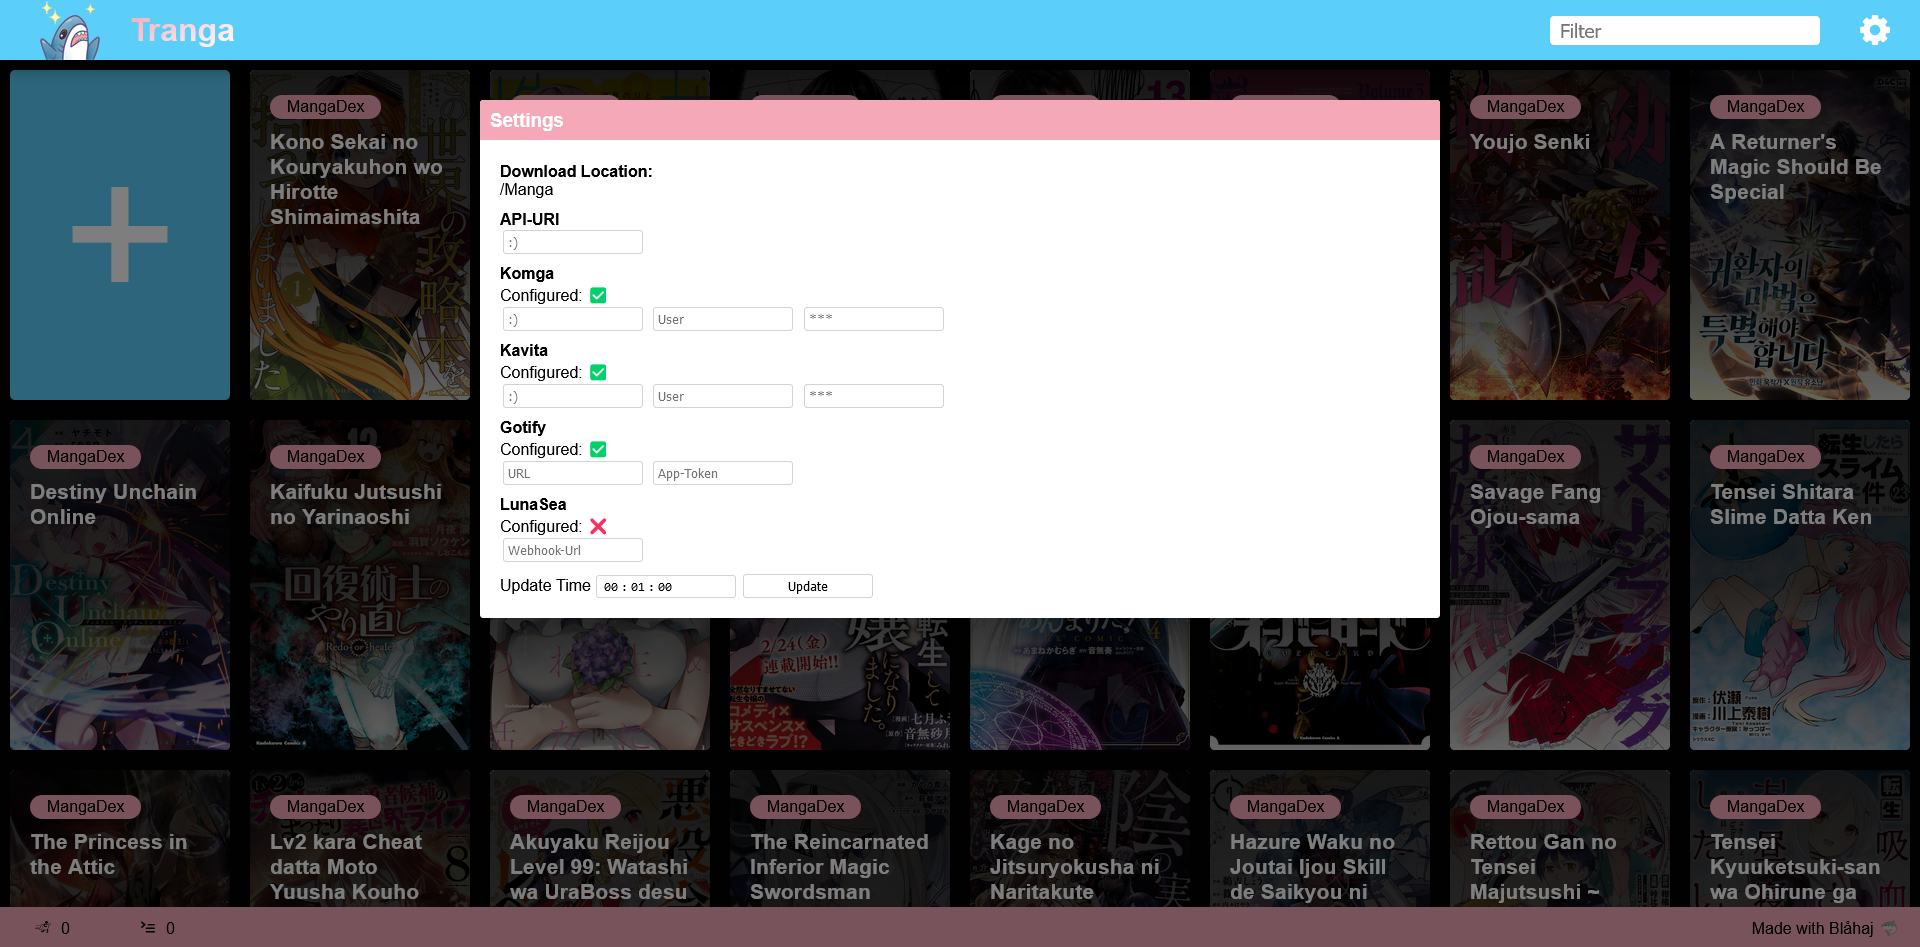Viewport: 1920px width, 947px height.
Task: Click MangaDex tag on Savage Fang card
Action: (x=1525, y=457)
